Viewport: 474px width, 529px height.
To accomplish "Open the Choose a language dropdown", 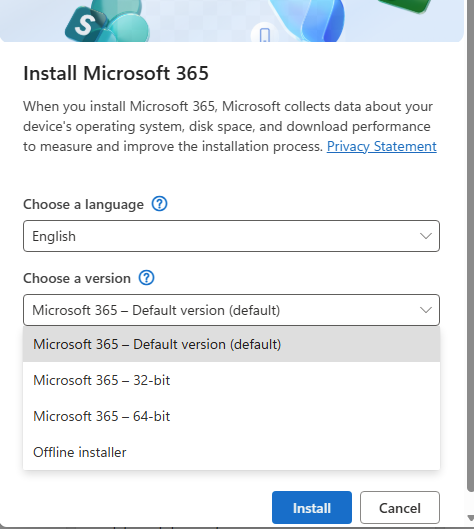I will pyautogui.click(x=231, y=236).
